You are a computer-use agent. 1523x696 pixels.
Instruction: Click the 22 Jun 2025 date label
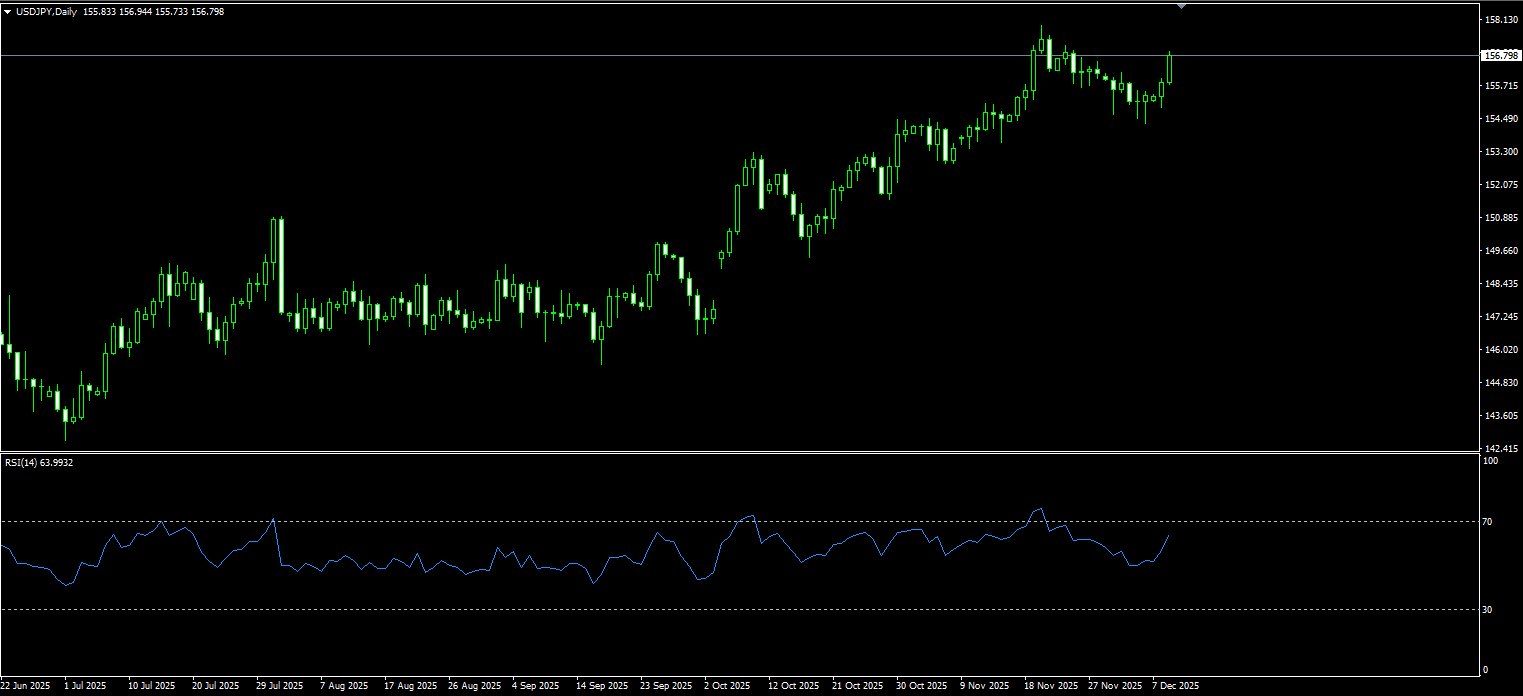click(x=26, y=686)
